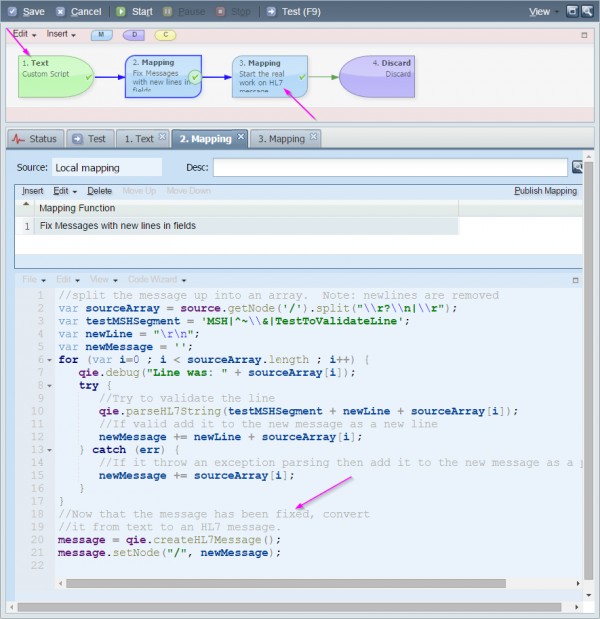Viewport: 600px width, 619px height.
Task: Maximize the code editor panel
Action: pos(576,280)
